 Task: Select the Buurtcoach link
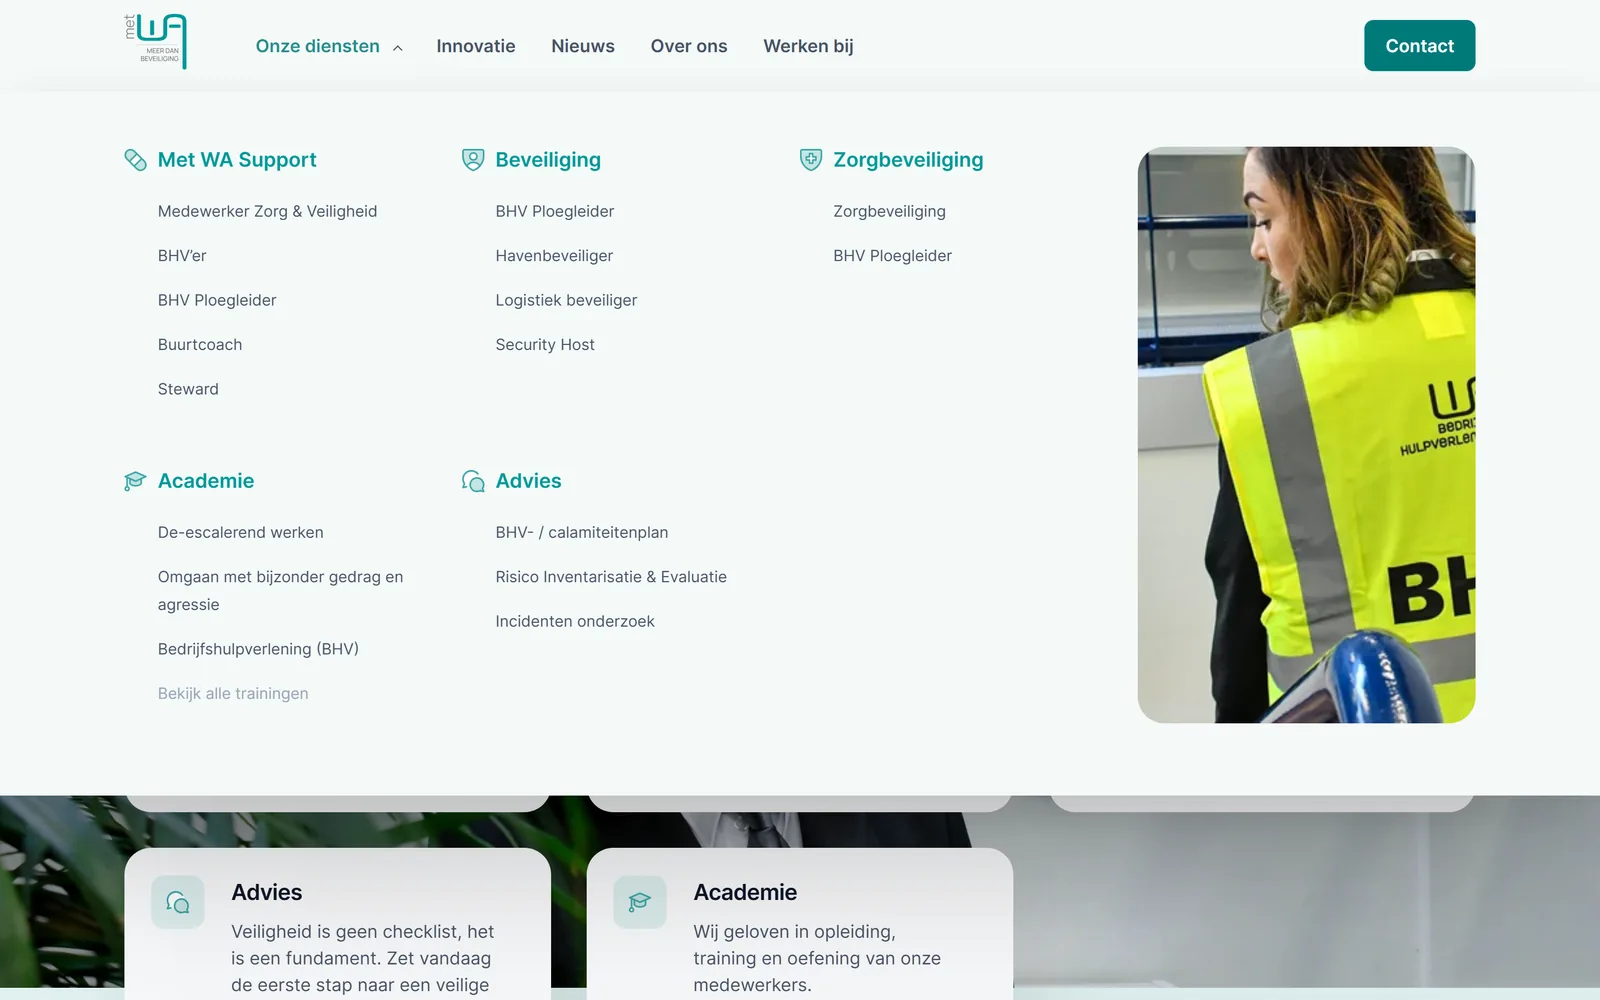point(200,345)
